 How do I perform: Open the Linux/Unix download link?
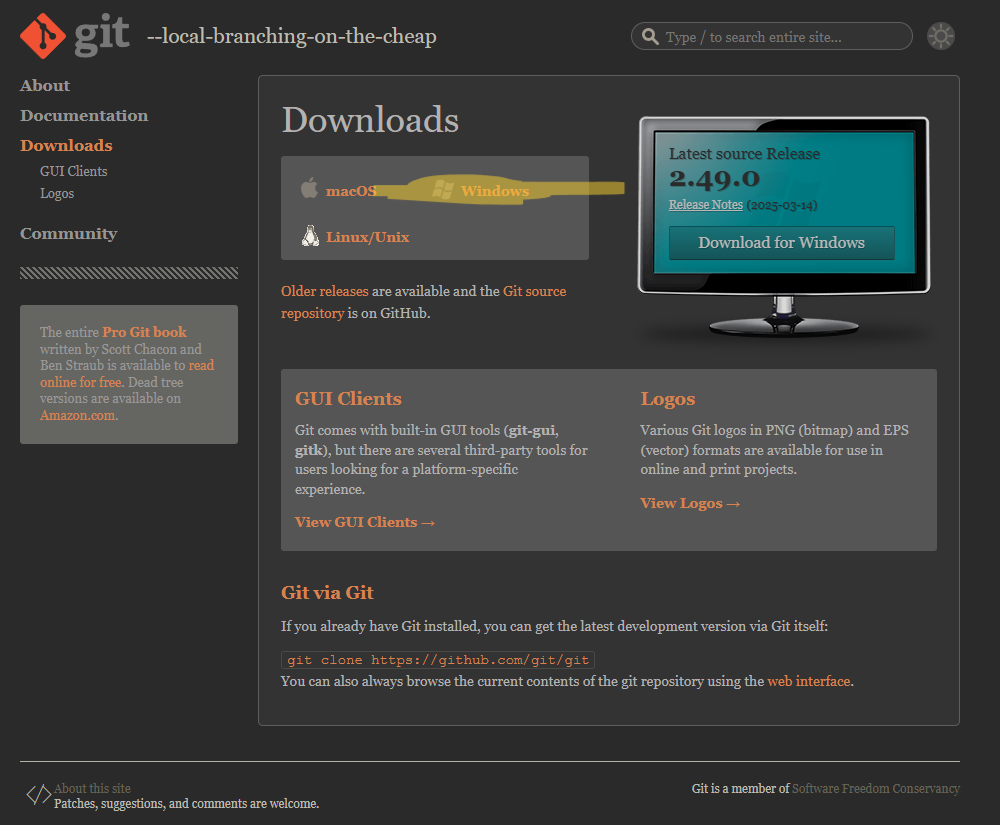pyautogui.click(x=367, y=237)
